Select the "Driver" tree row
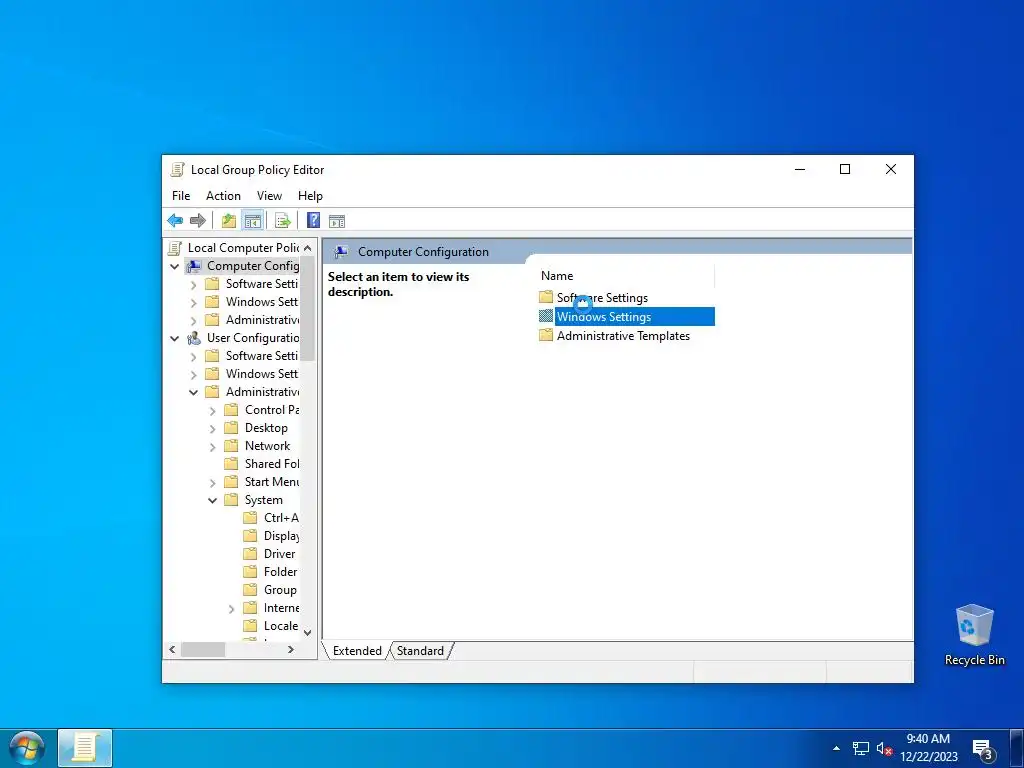Image resolution: width=1024 pixels, height=768 pixels. (x=269, y=554)
